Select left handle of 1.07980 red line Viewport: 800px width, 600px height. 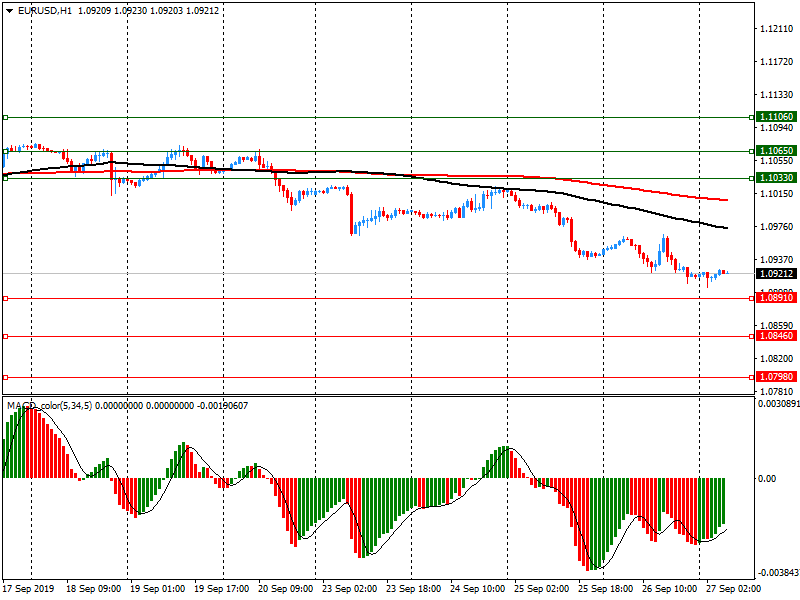6,378
